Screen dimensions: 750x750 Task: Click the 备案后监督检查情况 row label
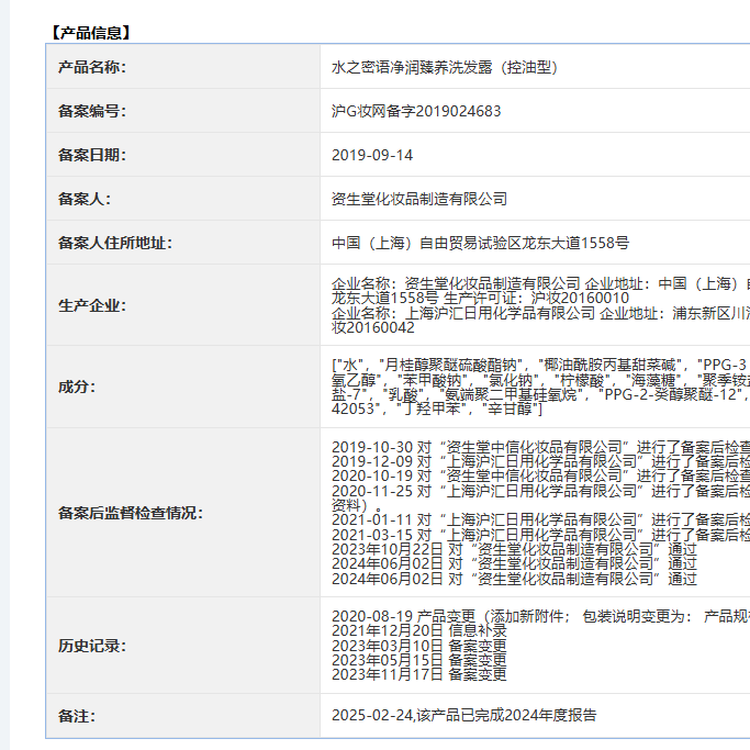129,513
